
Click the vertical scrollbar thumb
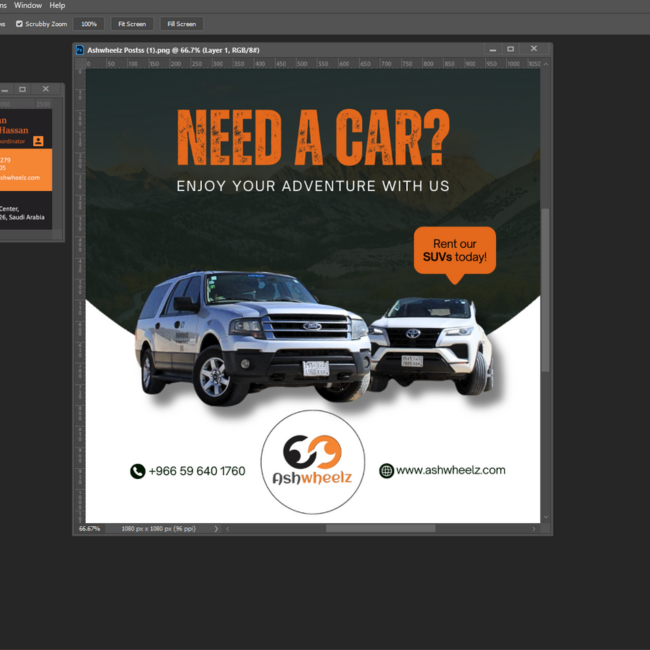(x=546, y=290)
